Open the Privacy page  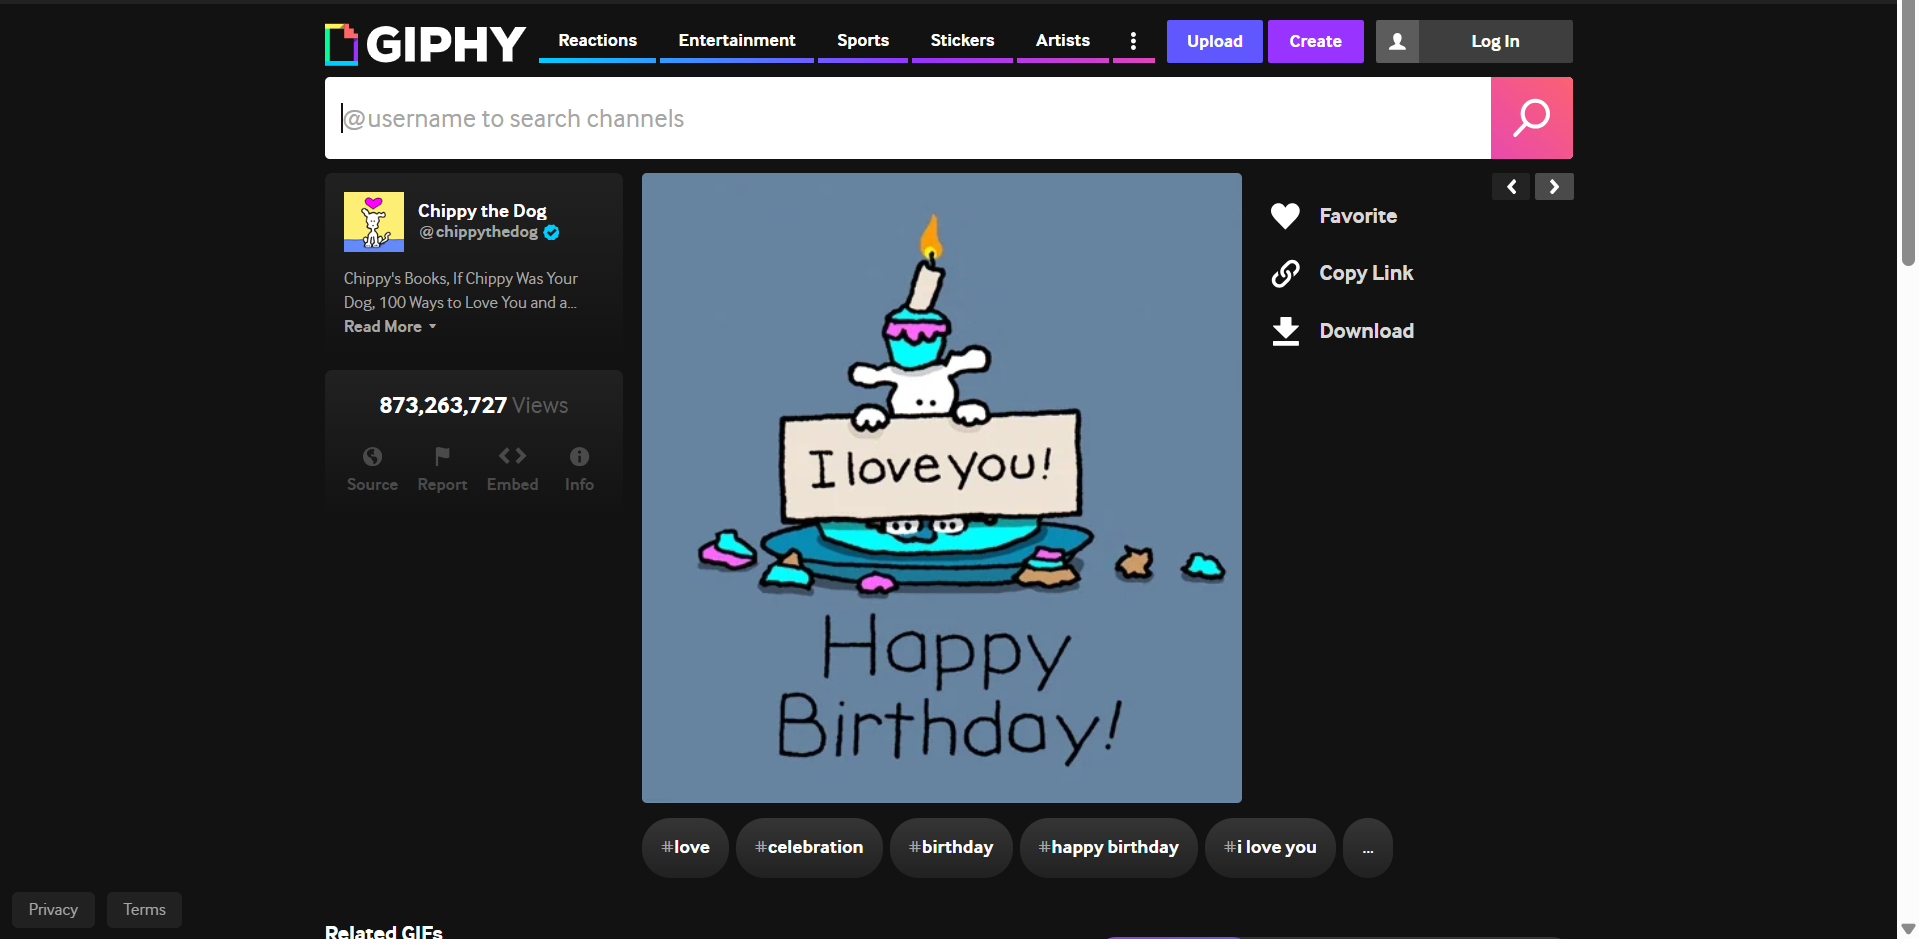52,909
